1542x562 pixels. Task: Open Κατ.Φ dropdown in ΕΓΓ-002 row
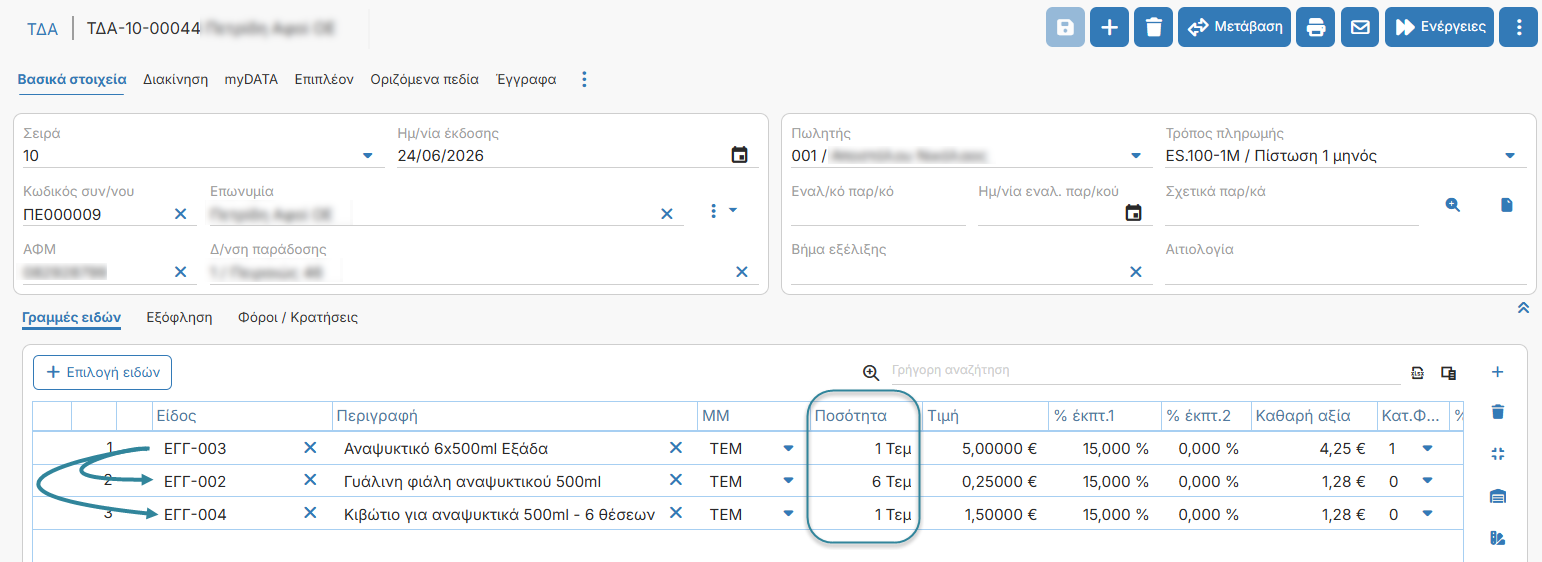(1427, 481)
